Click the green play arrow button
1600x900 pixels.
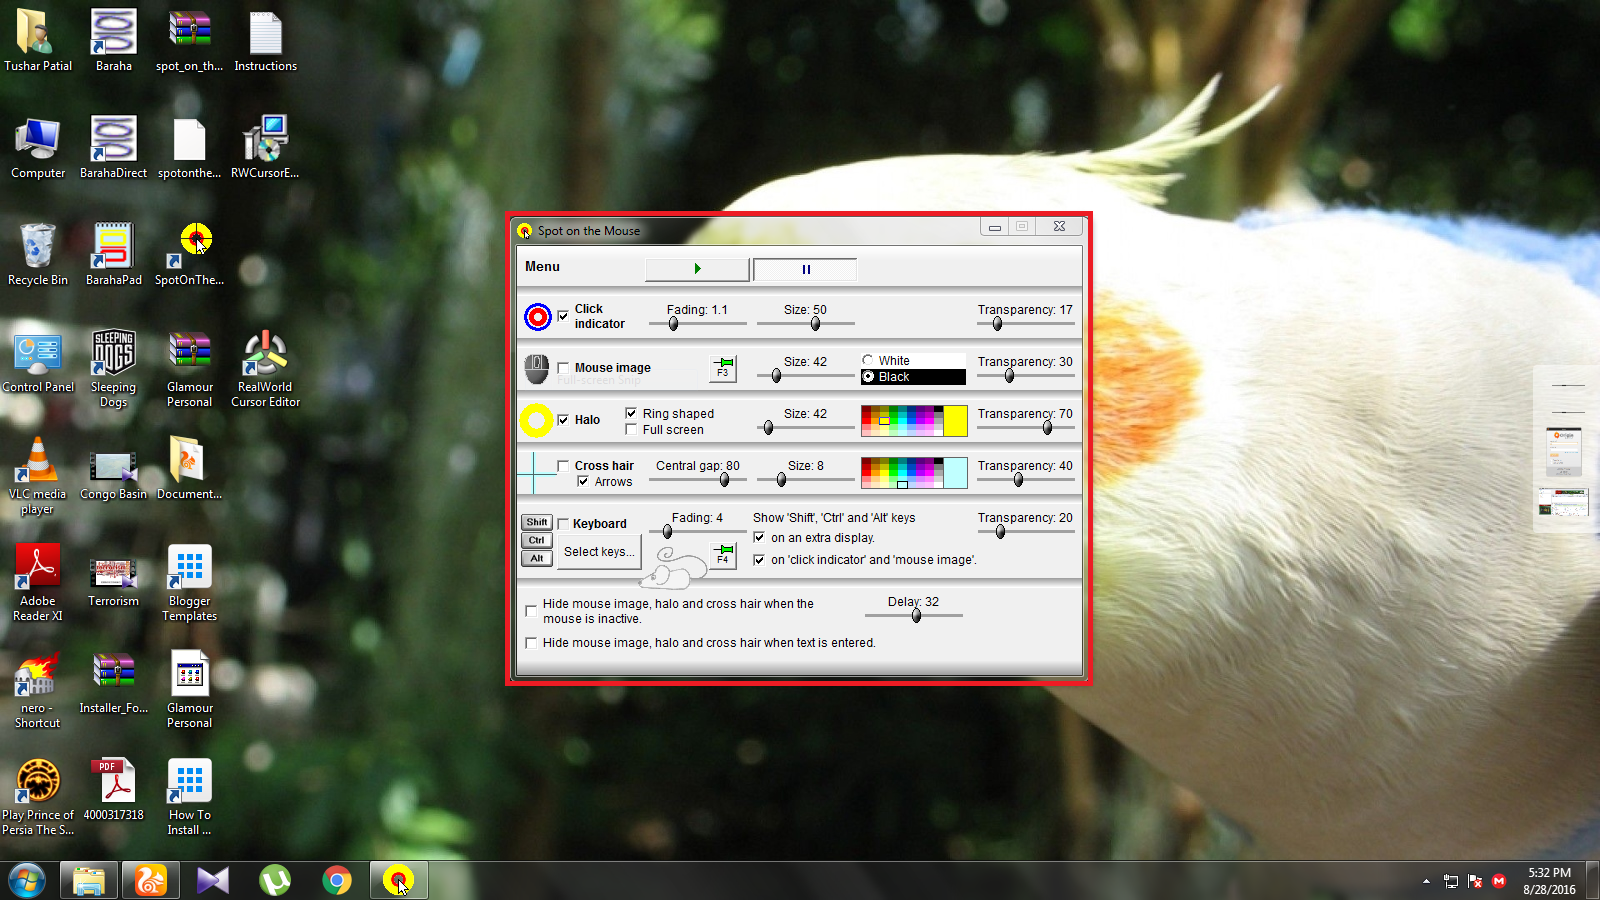tap(697, 269)
